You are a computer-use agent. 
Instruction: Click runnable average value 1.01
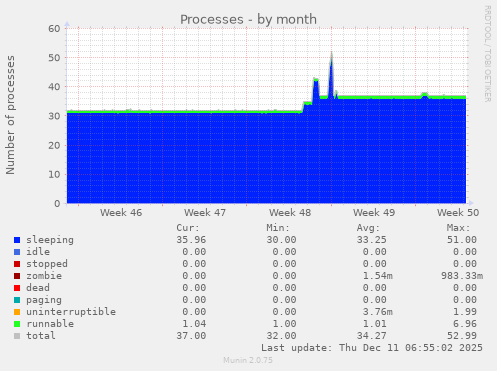pos(374,324)
